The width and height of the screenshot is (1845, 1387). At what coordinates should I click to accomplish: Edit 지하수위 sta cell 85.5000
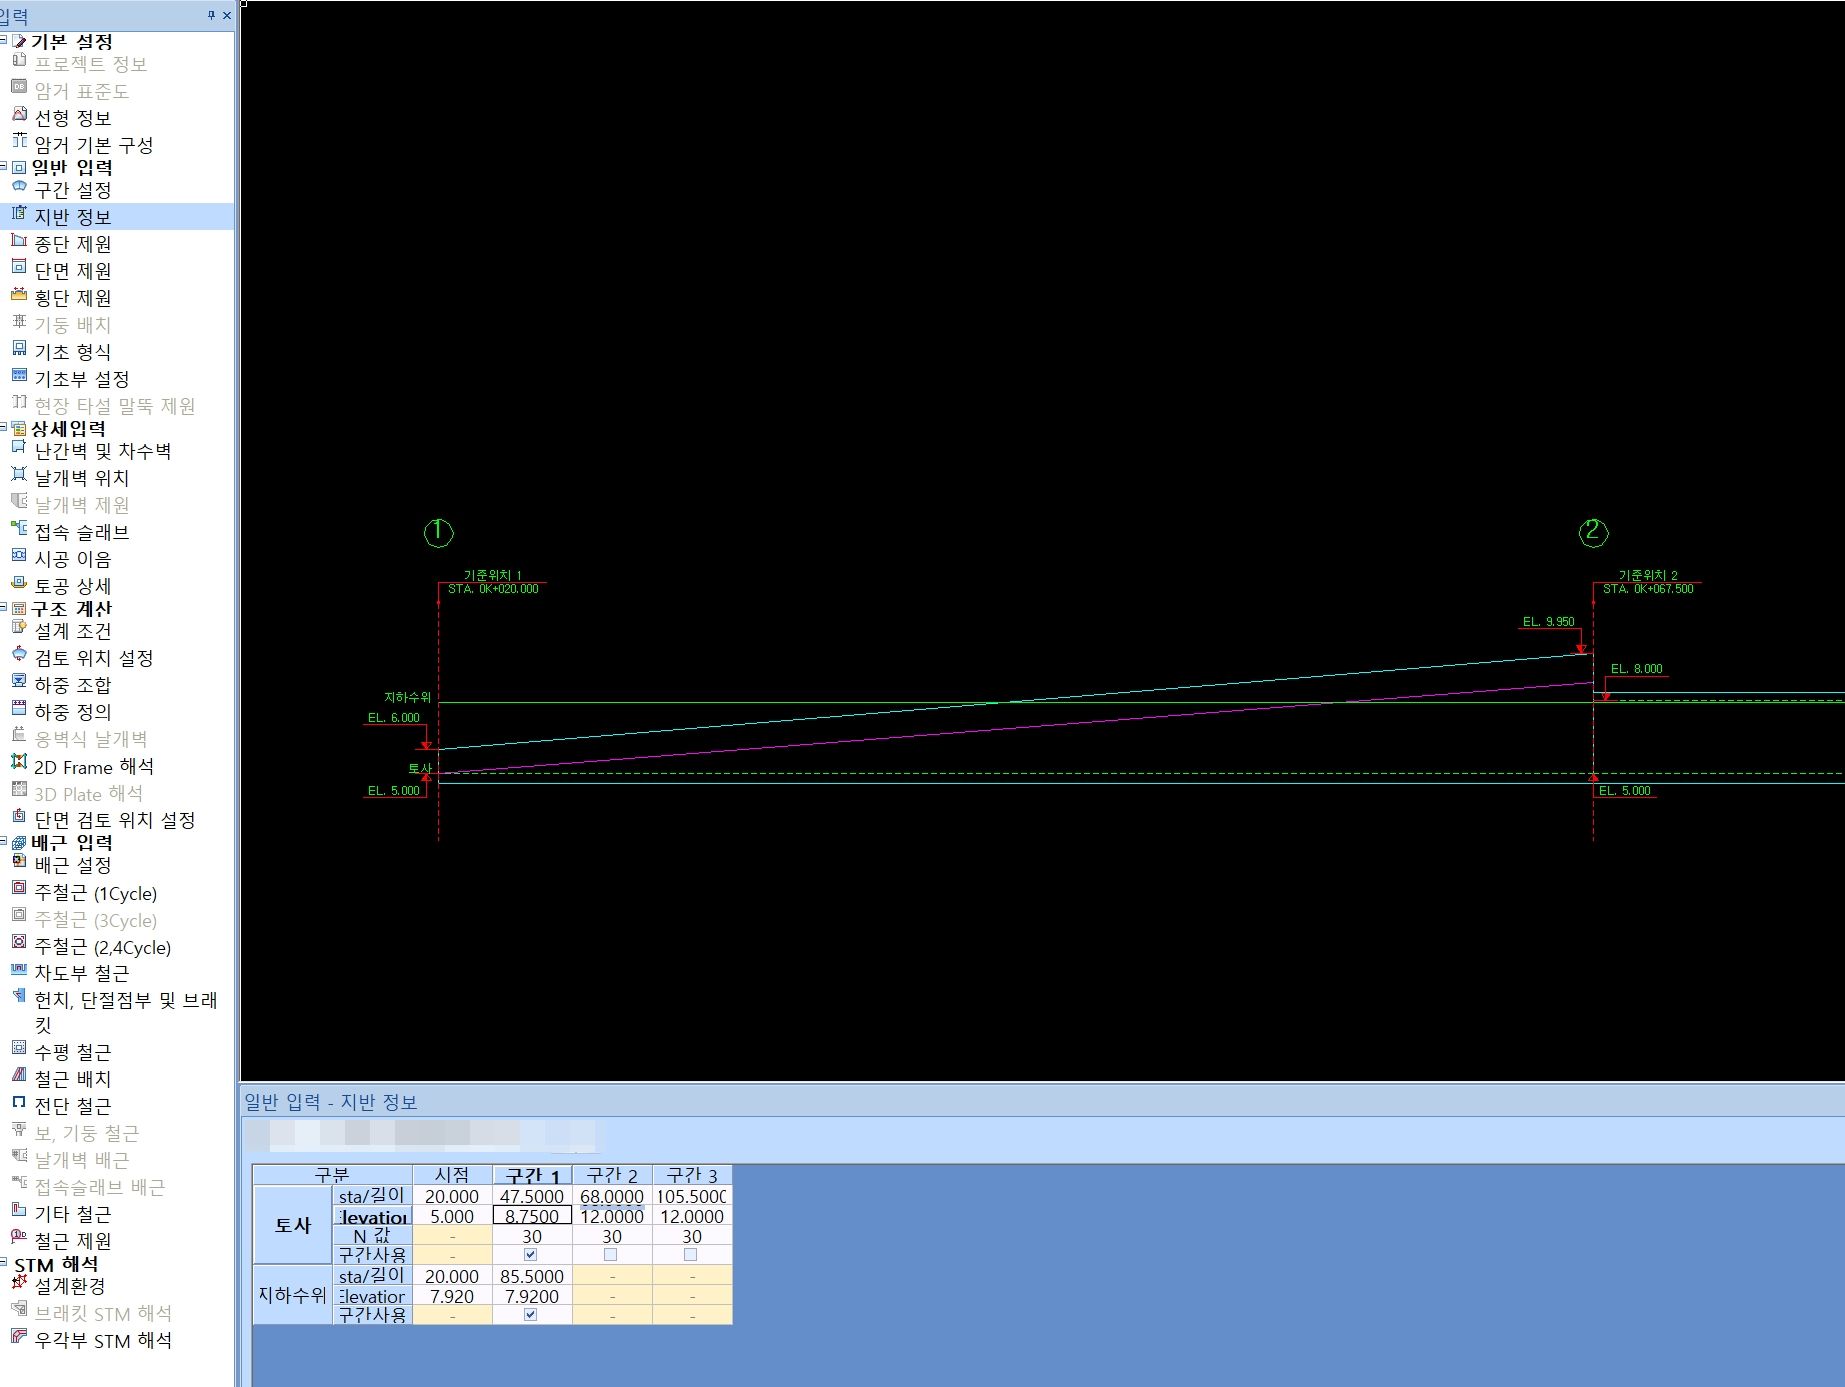[x=532, y=1276]
